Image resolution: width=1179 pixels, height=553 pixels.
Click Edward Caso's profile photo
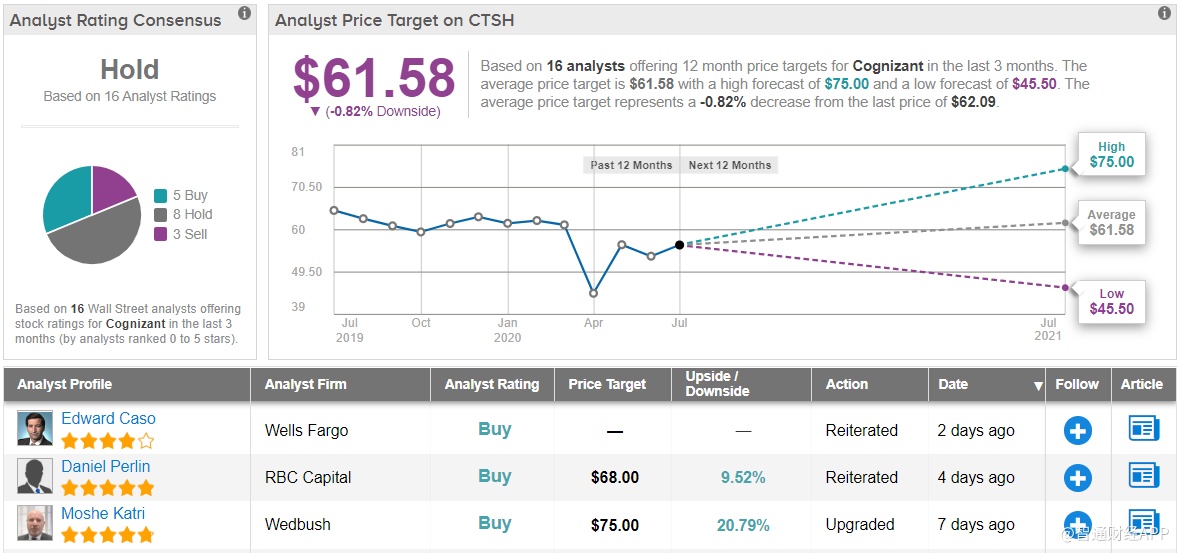click(34, 428)
